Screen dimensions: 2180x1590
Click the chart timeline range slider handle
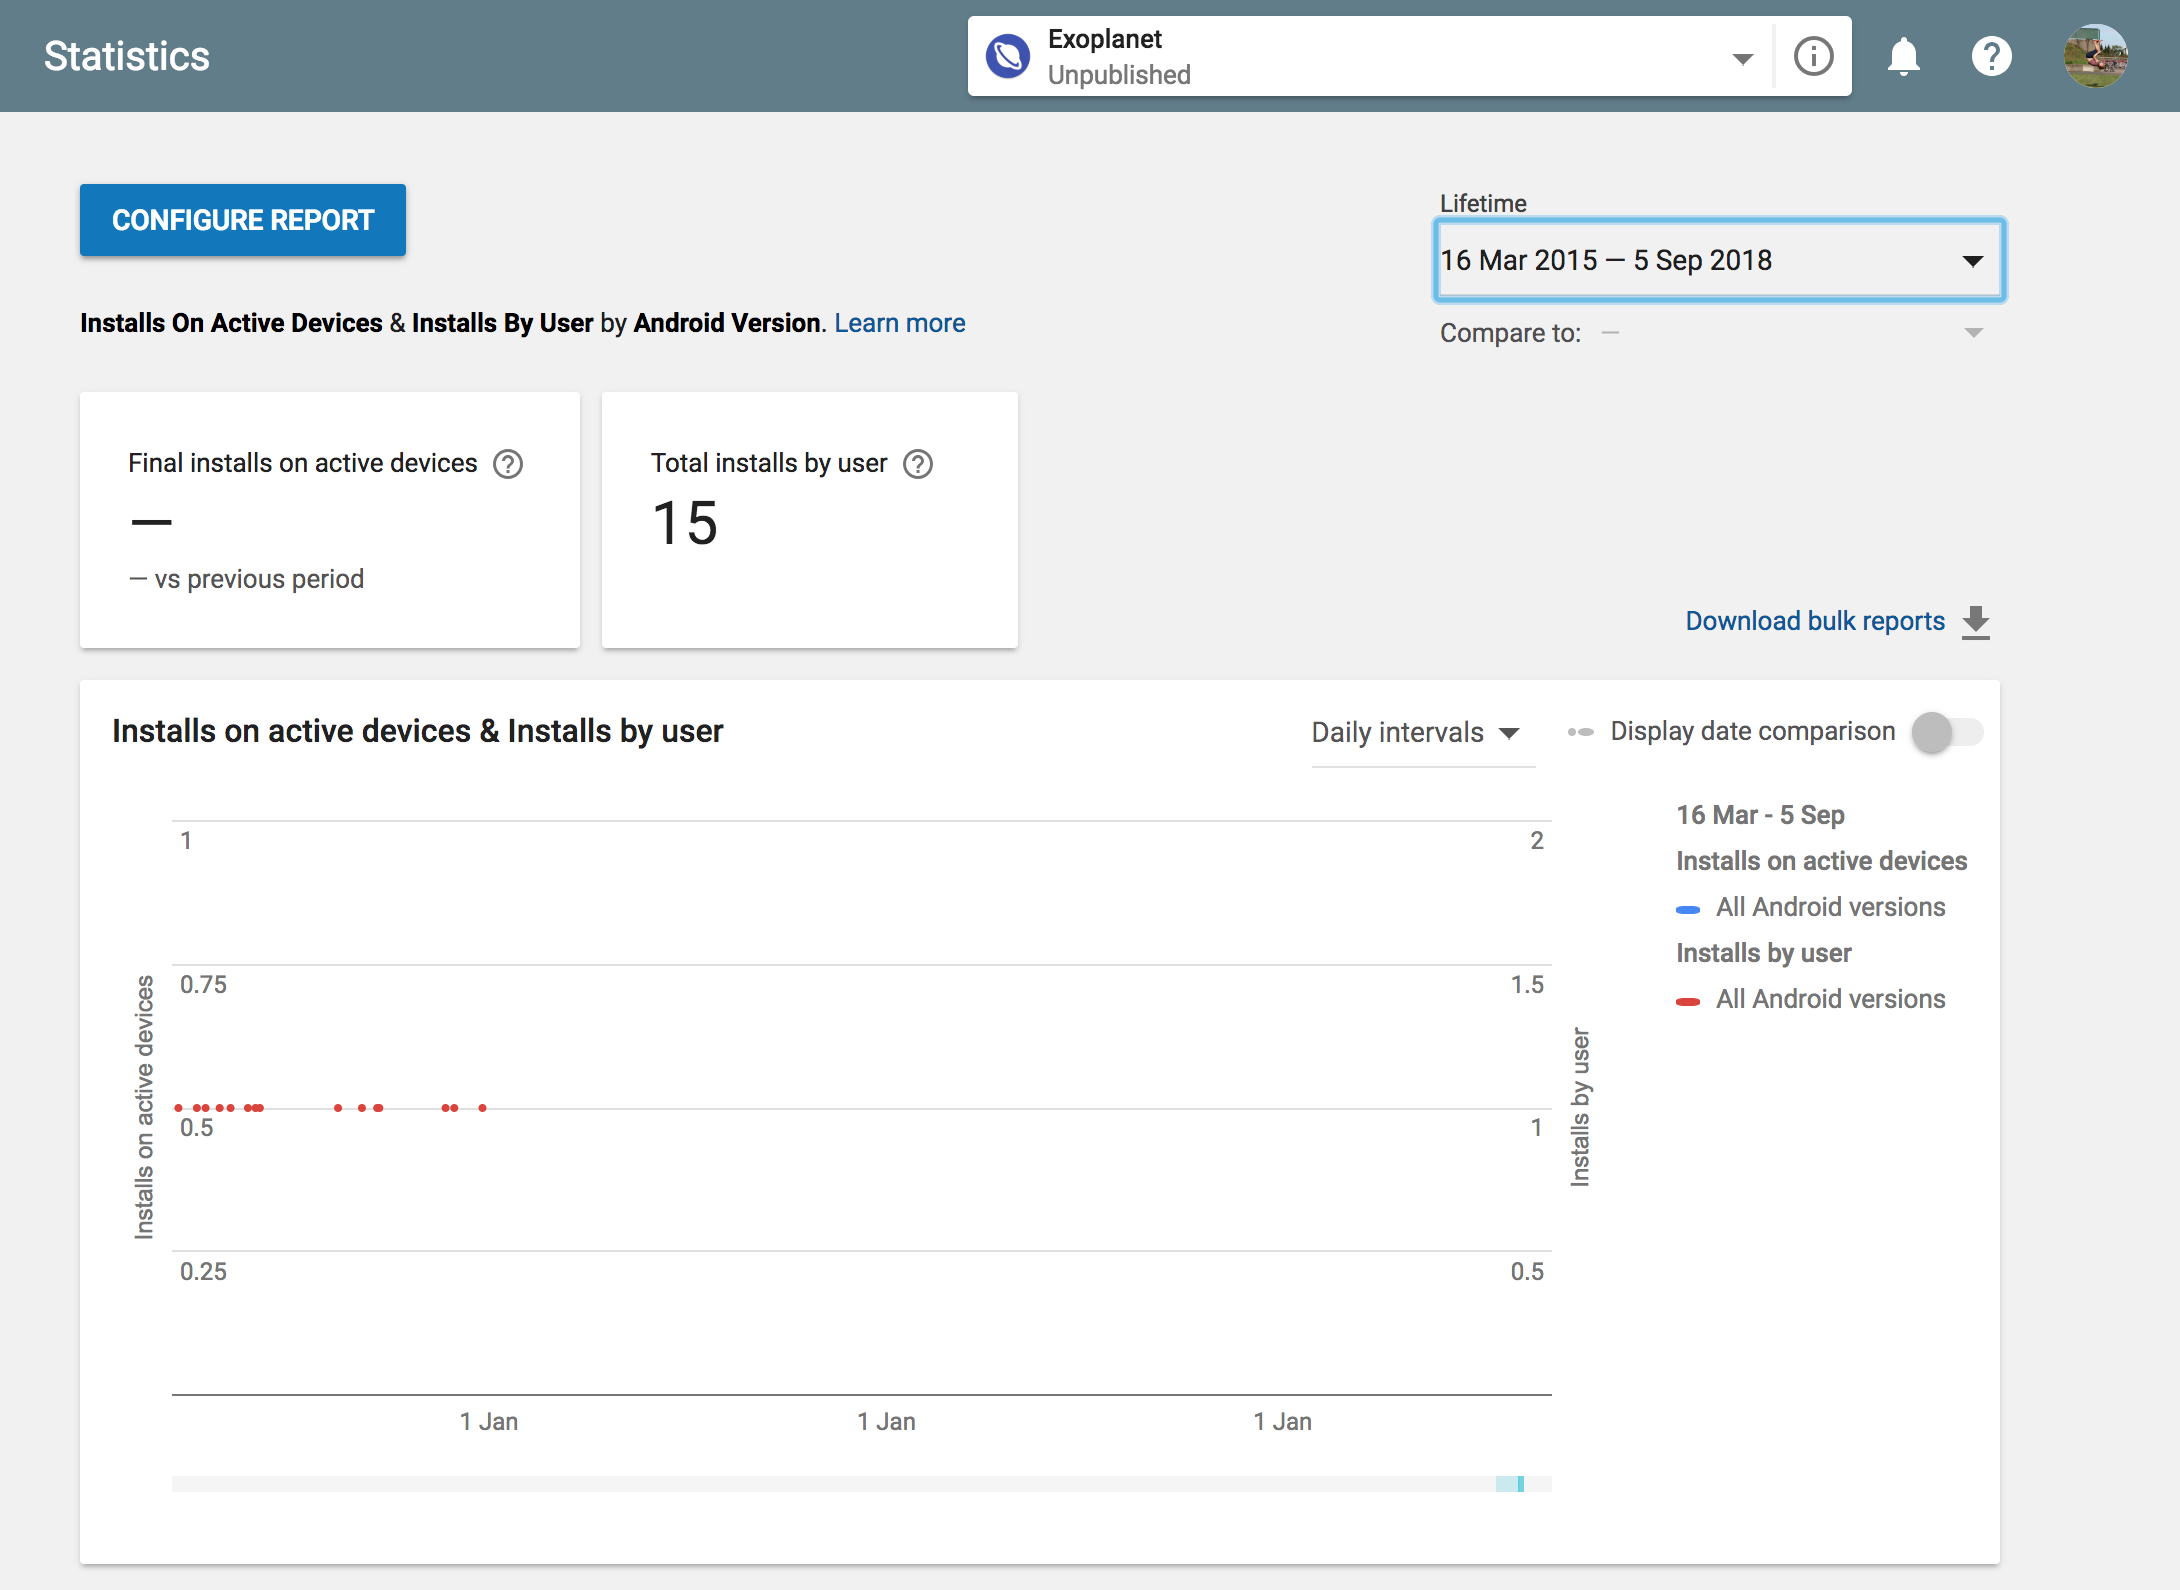pos(1520,1484)
